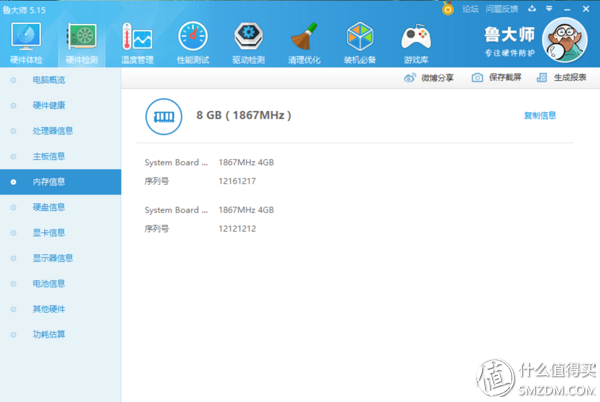Click the gold medal icon in title bar

pos(448,8)
